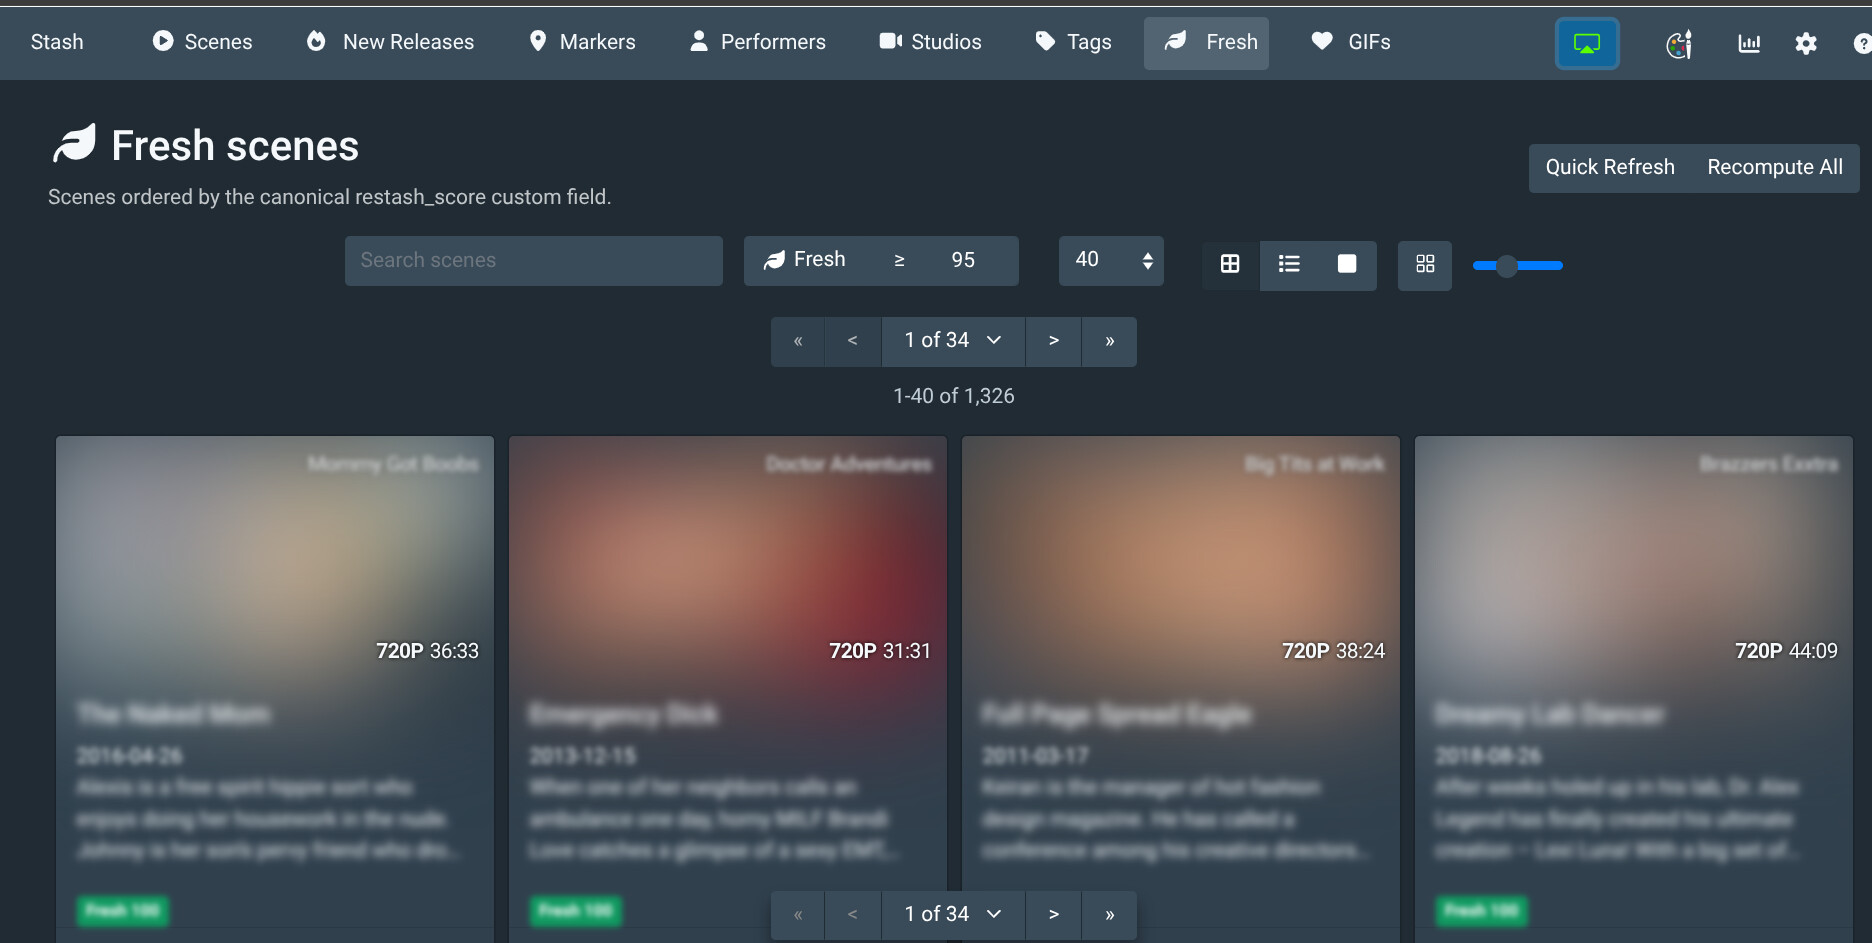The image size is (1872, 943).
Task: Click the '1-40 of 1,326' count text
Action: (x=954, y=396)
